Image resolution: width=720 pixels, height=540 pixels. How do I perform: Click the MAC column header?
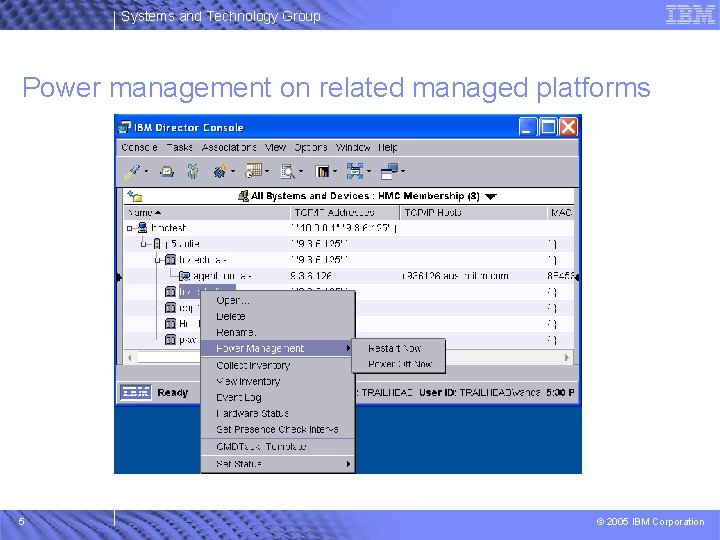(561, 213)
